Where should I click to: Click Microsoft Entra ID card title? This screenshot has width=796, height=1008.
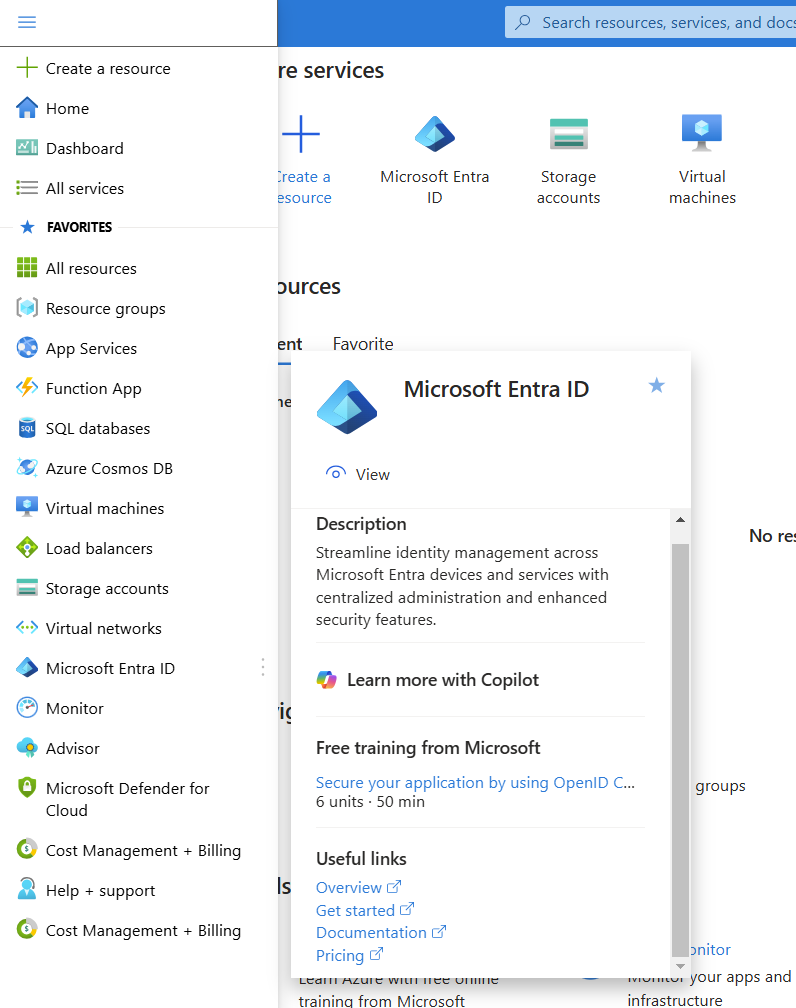point(496,389)
